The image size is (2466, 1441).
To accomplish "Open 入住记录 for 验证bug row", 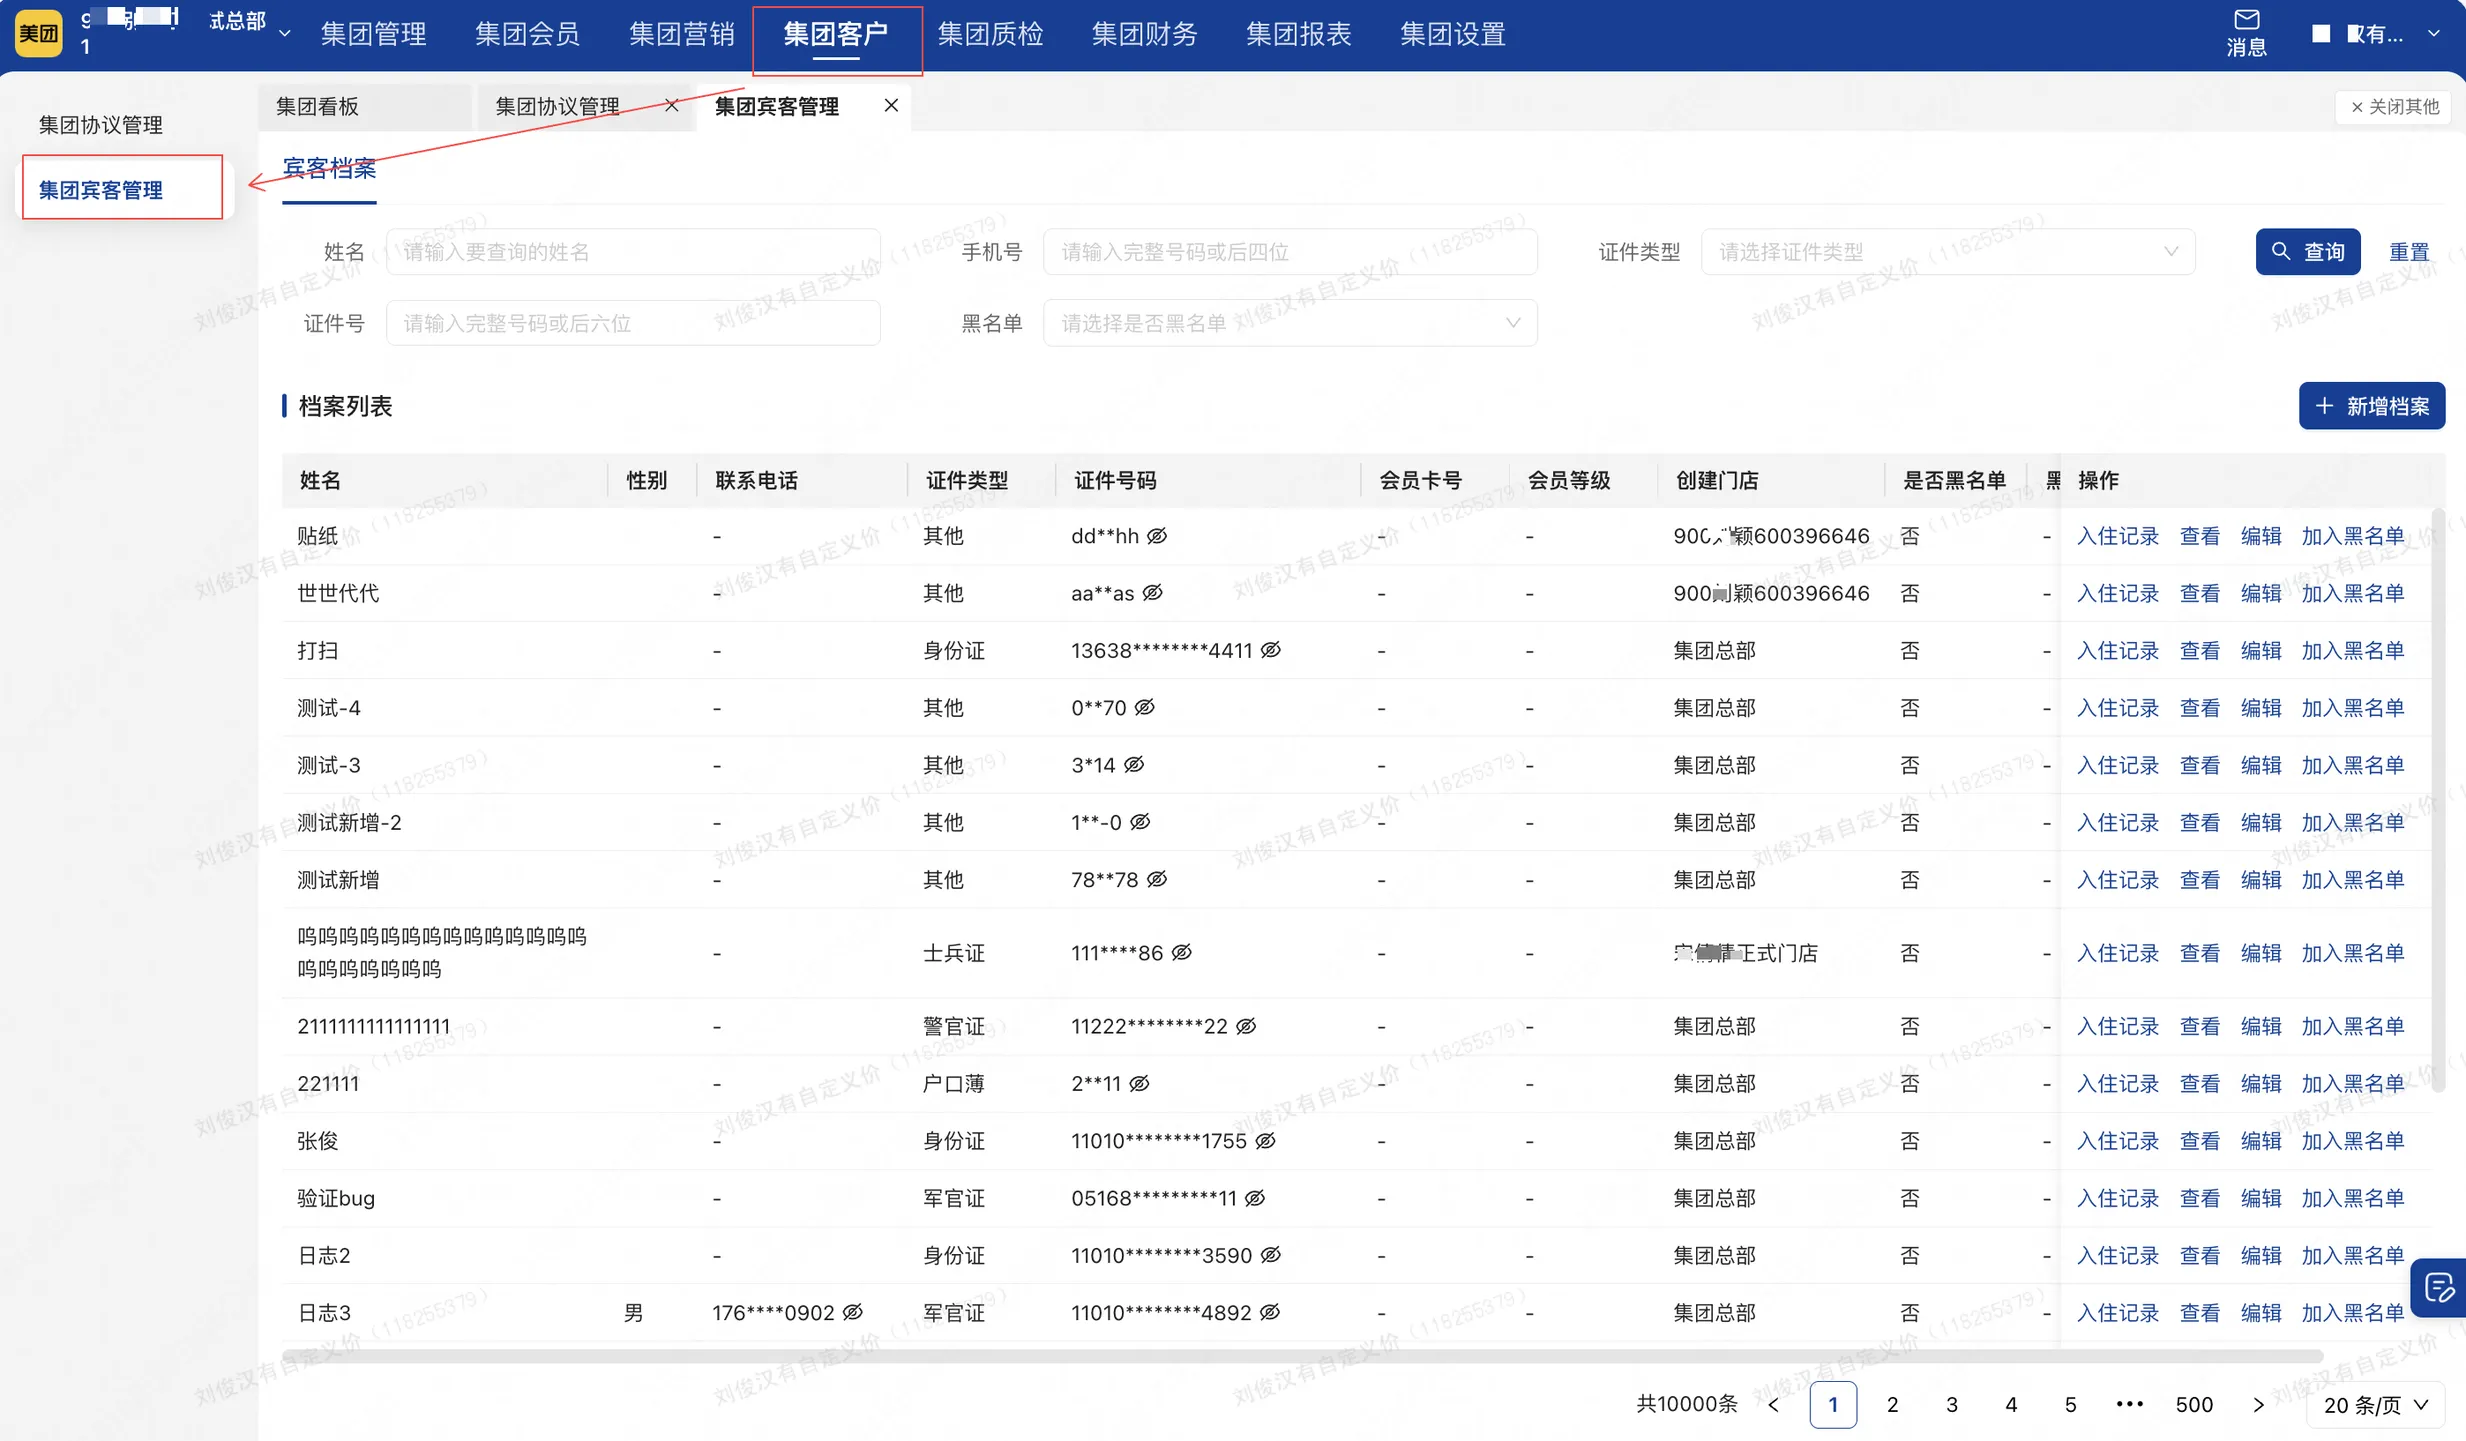I will [x=2119, y=1197].
